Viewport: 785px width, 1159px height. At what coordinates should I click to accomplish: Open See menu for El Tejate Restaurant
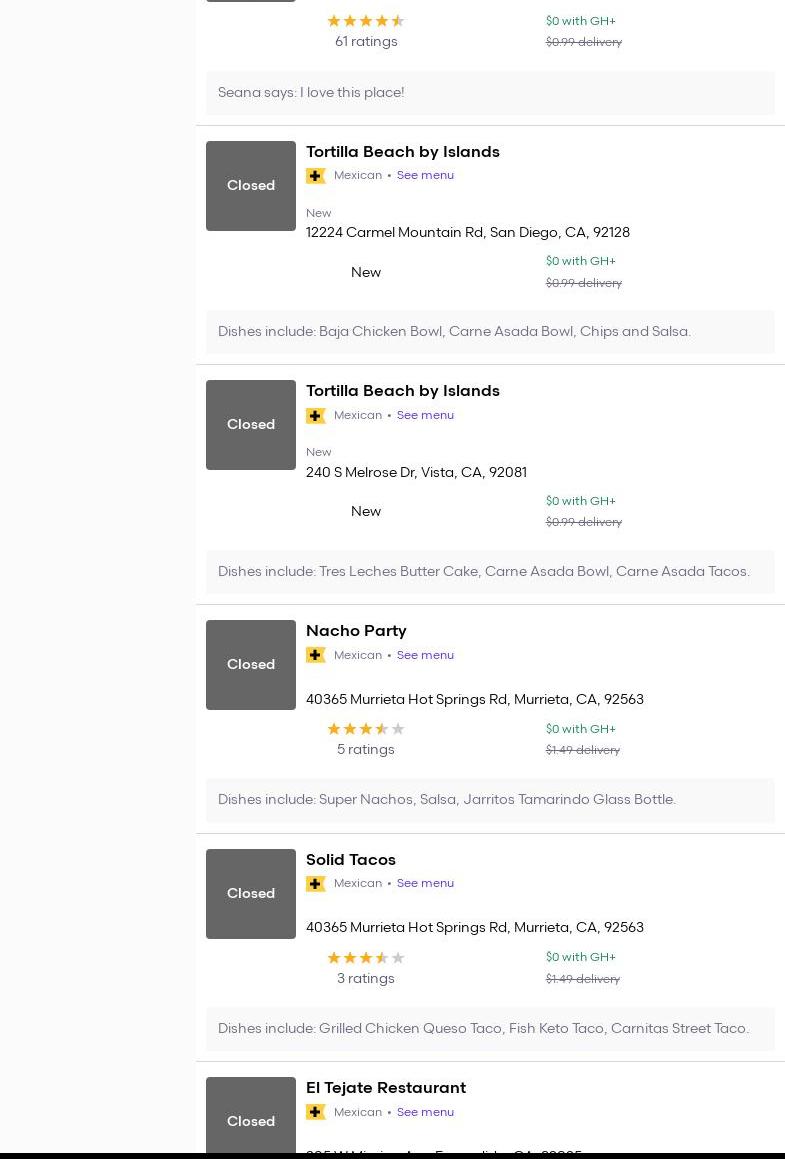[x=425, y=1112]
